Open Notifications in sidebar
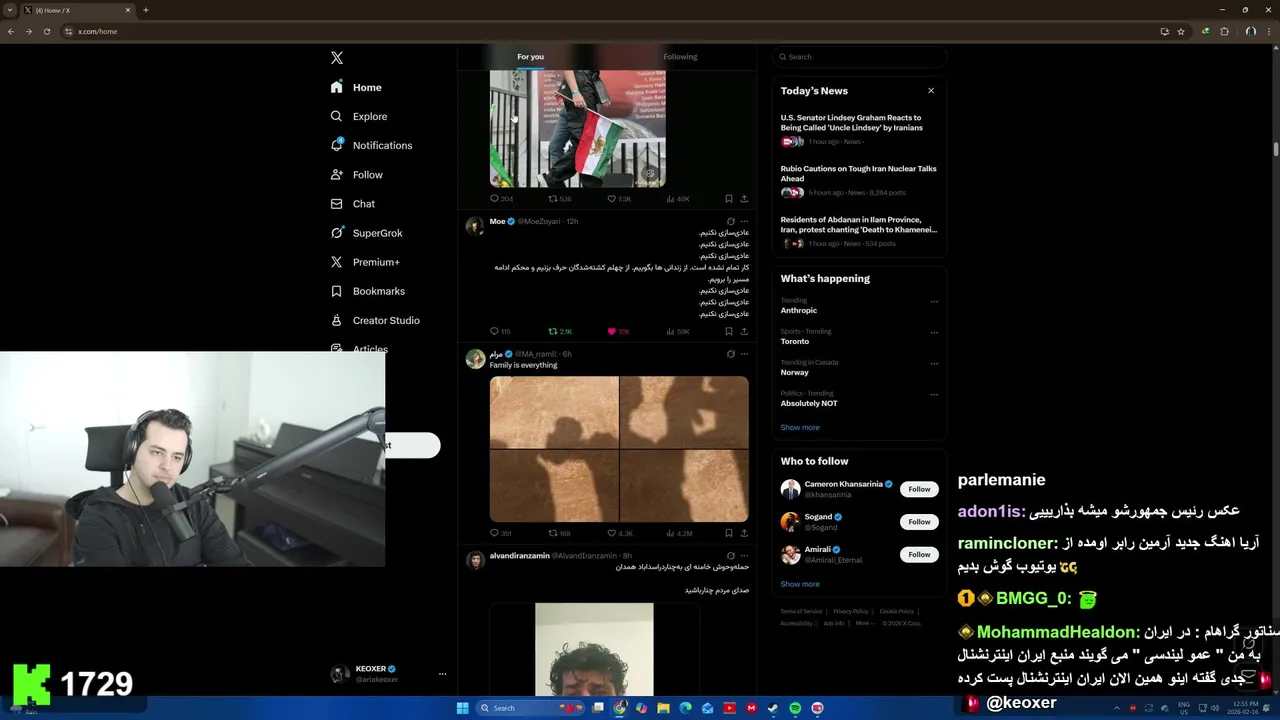Viewport: 1280px width, 720px height. coord(371,145)
